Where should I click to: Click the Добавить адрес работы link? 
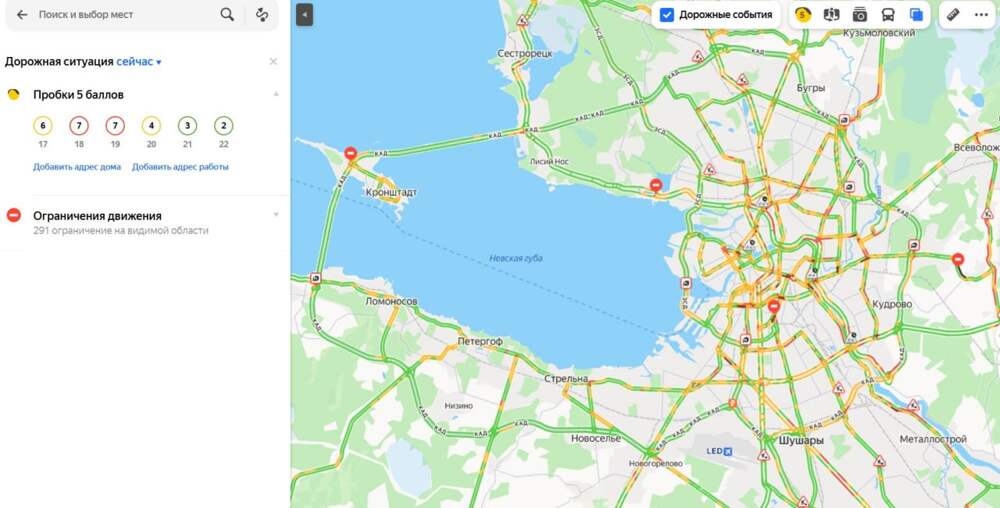pos(180,167)
